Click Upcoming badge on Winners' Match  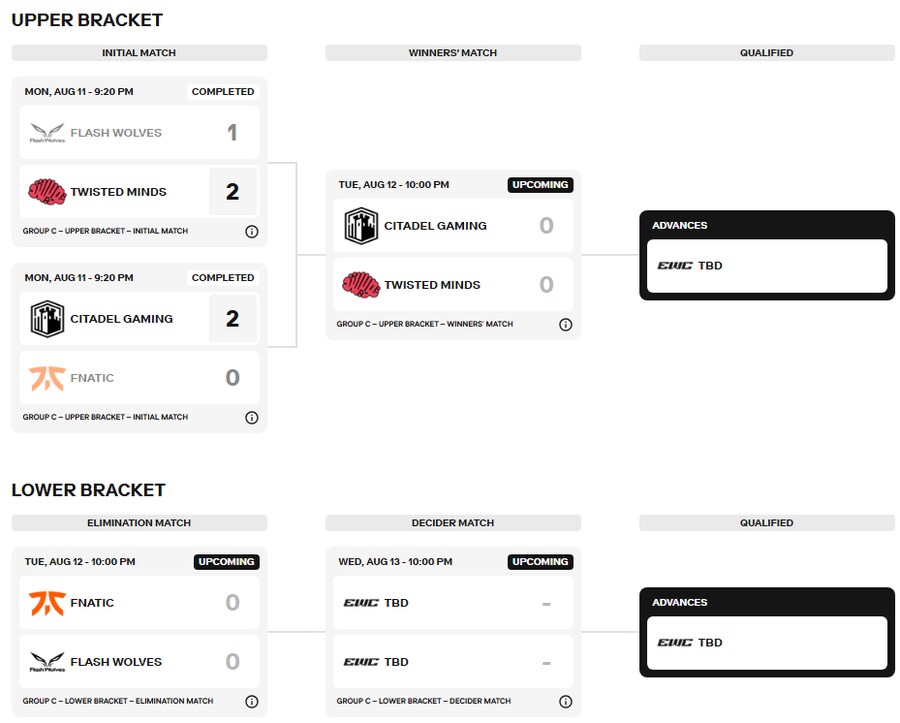[x=540, y=185]
